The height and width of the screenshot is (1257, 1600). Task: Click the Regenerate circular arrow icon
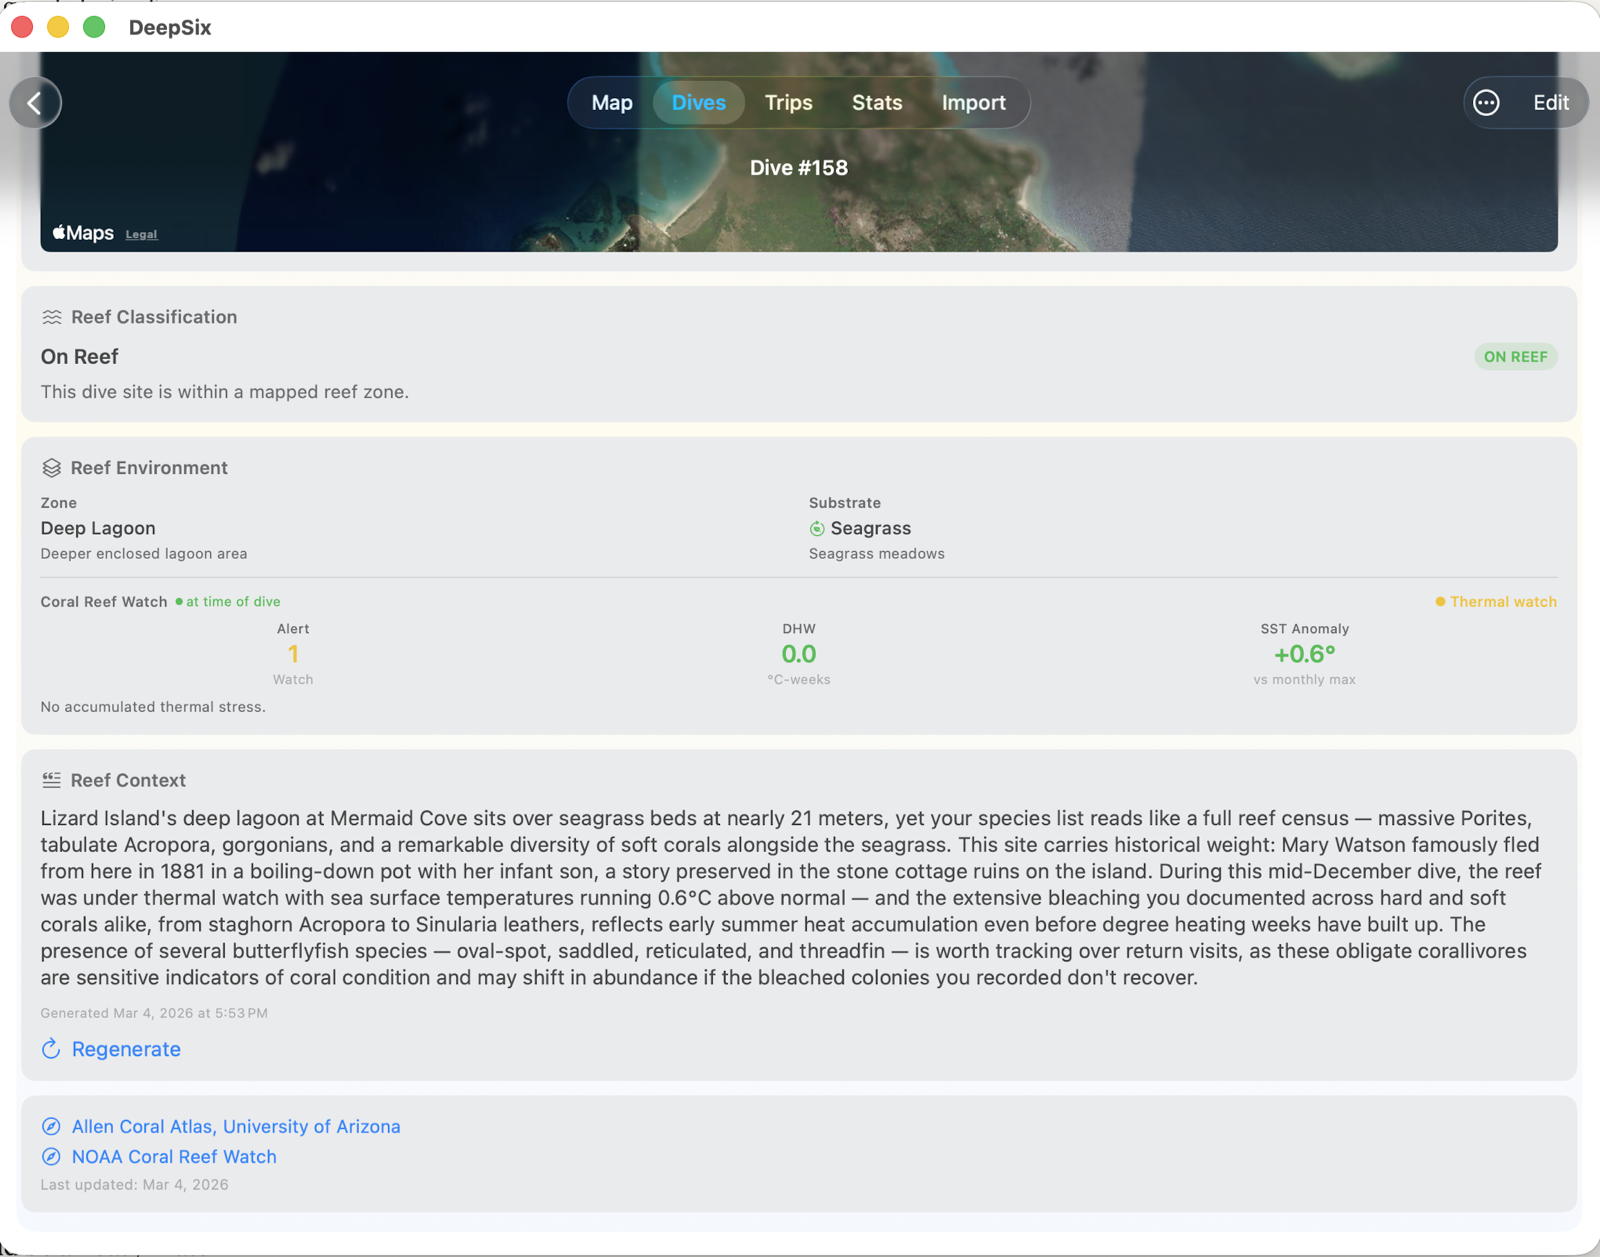(x=51, y=1049)
